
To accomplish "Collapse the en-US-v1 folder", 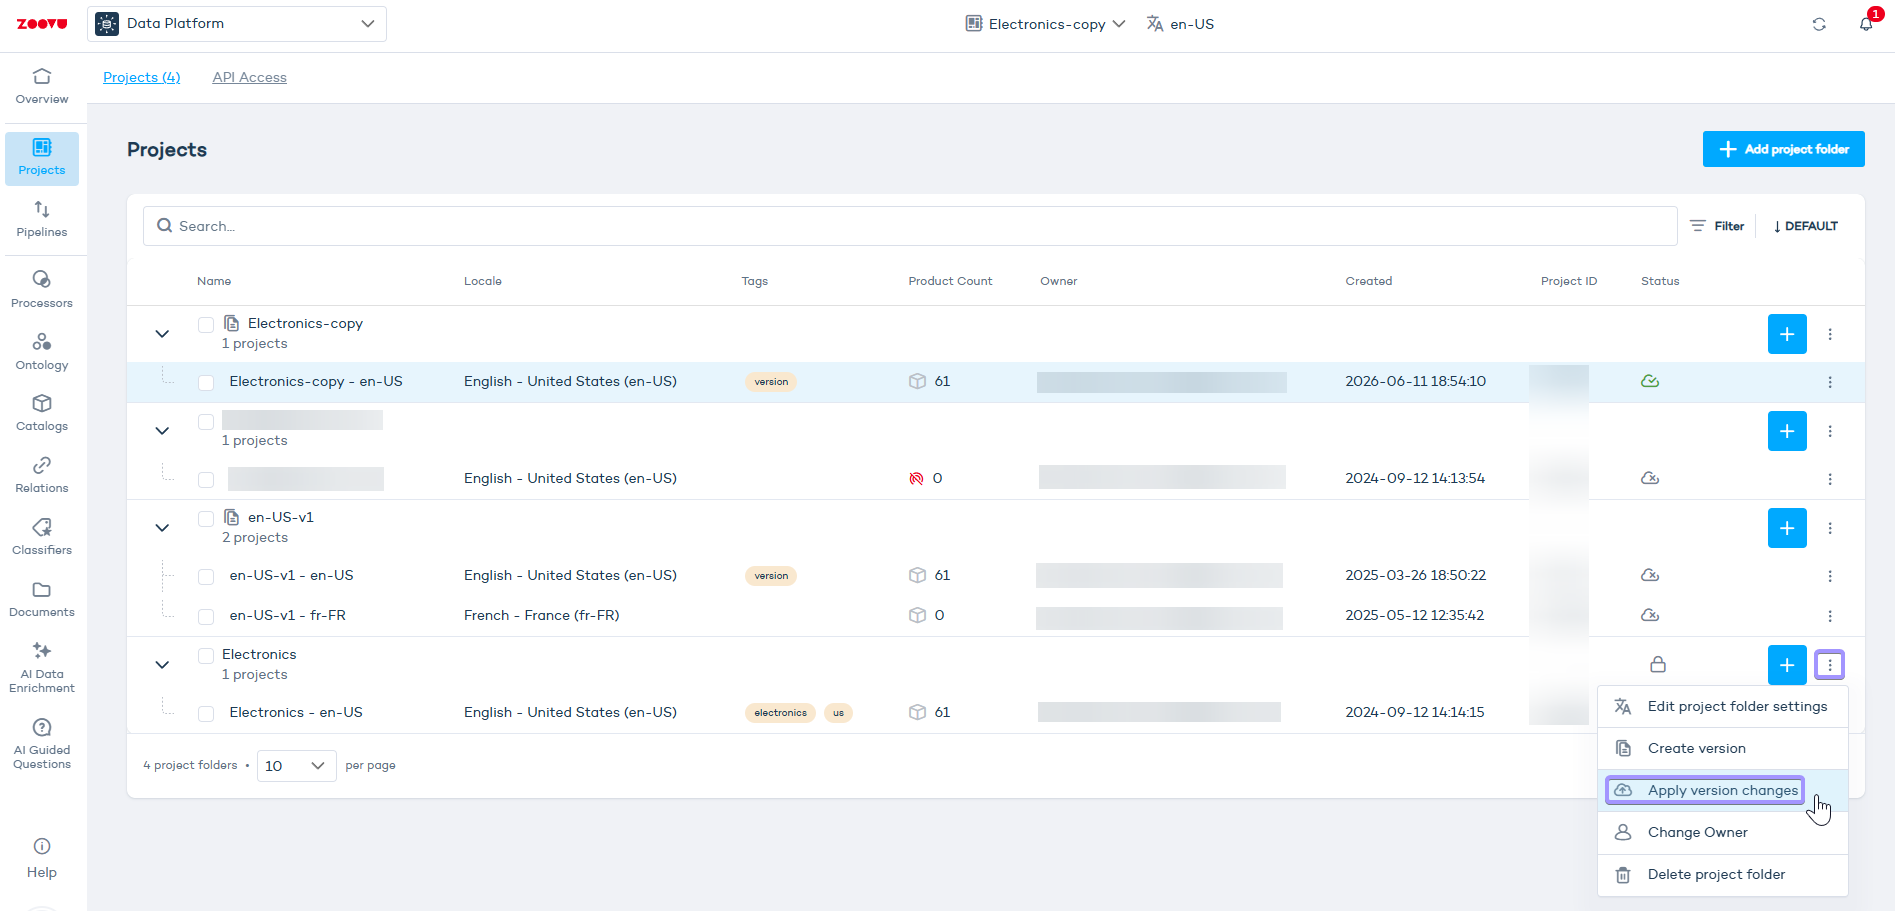I will [162, 528].
